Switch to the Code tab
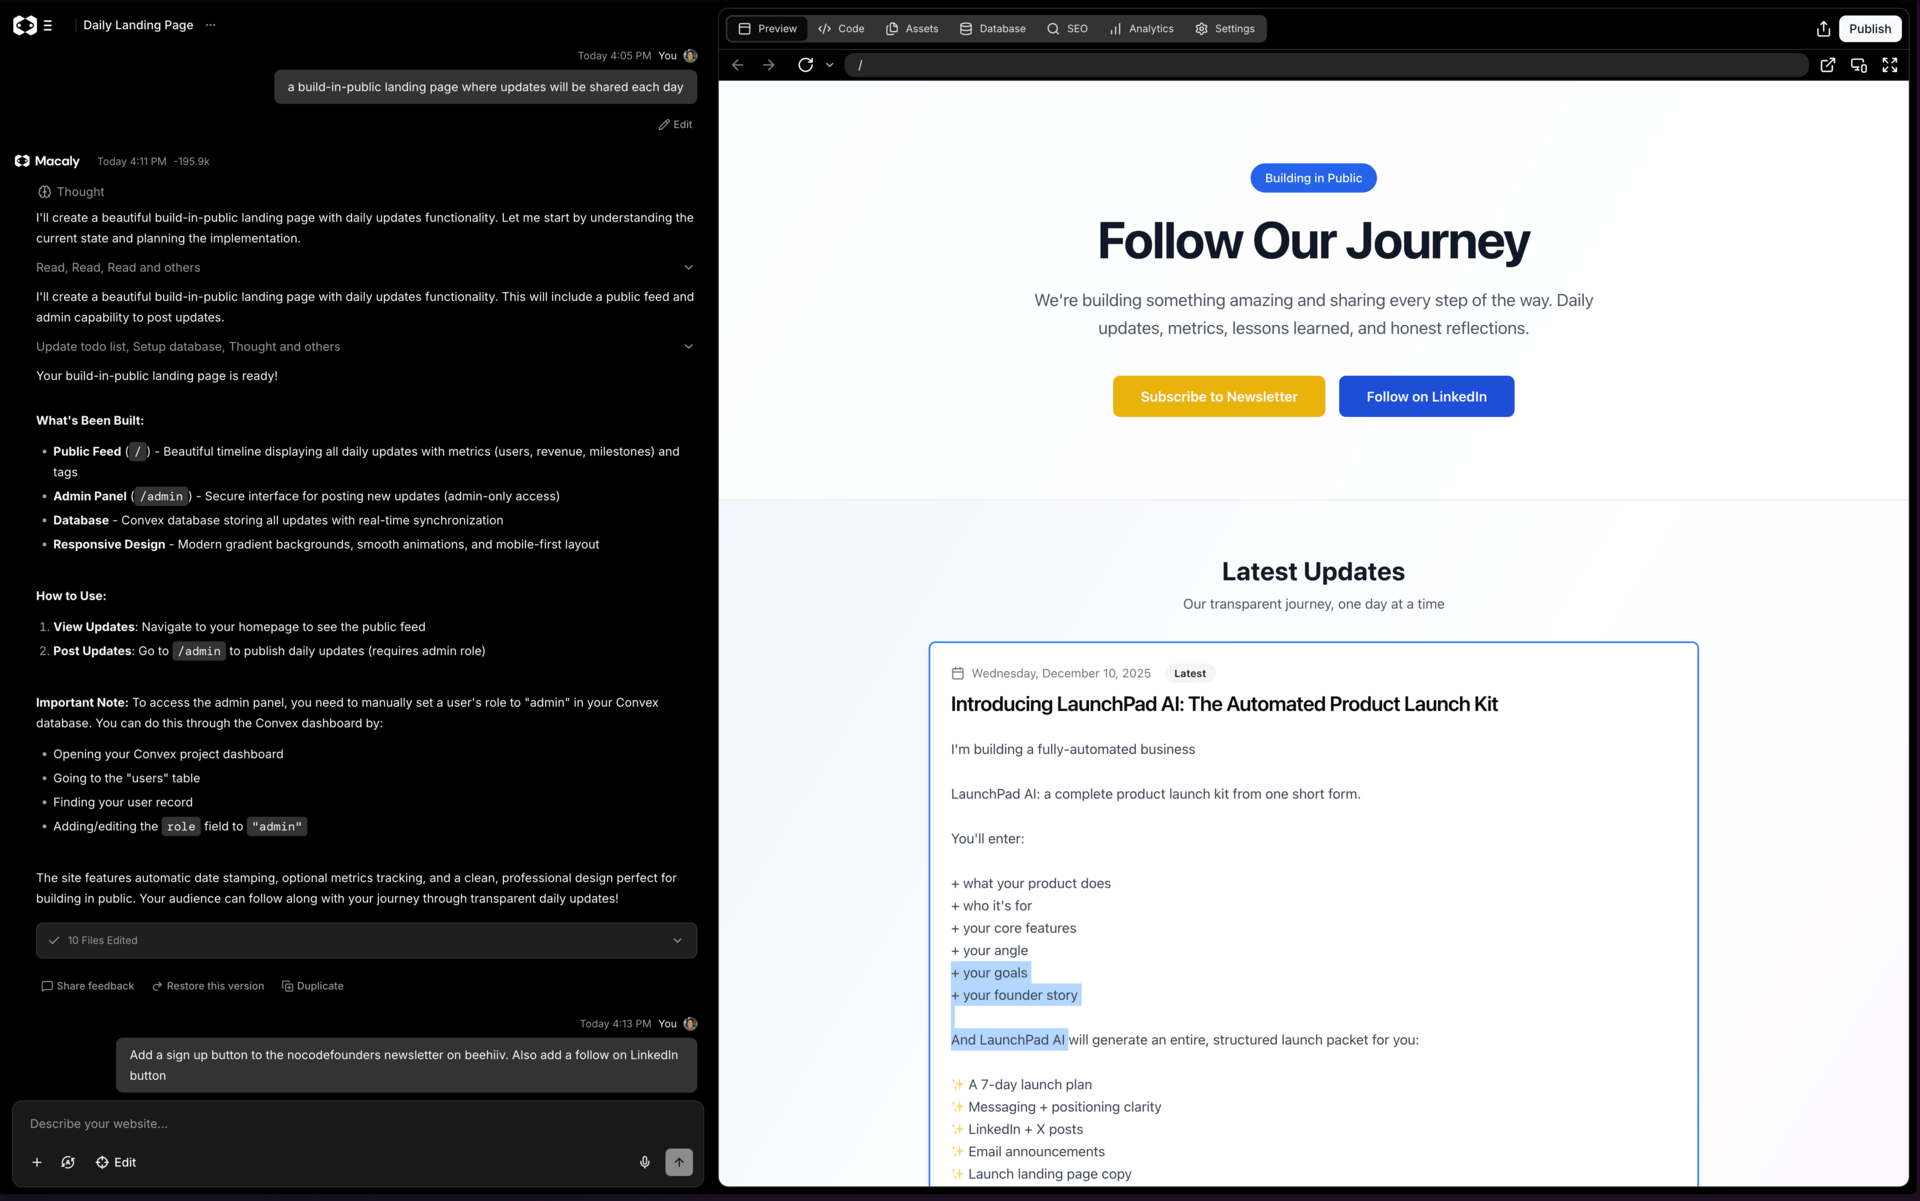Image resolution: width=1920 pixels, height=1201 pixels. tap(841, 29)
